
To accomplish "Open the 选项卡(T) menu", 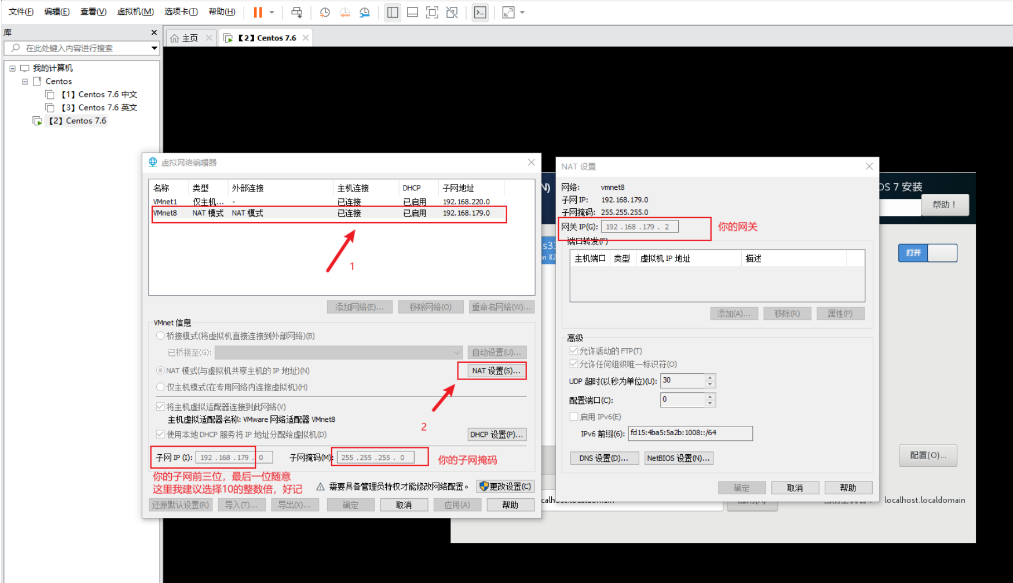I will (x=181, y=12).
